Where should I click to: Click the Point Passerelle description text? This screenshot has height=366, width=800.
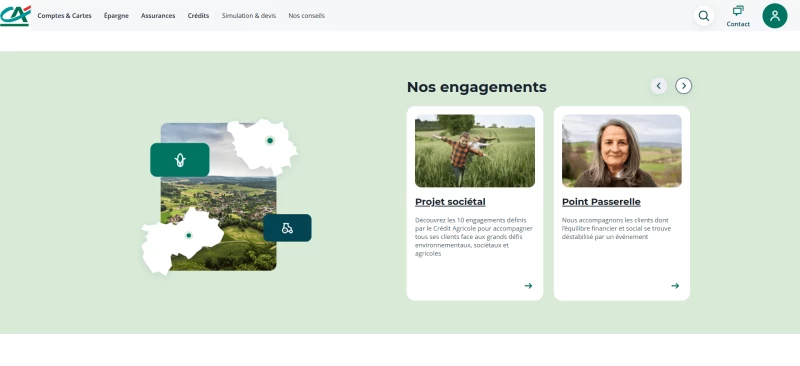pyautogui.click(x=616, y=228)
